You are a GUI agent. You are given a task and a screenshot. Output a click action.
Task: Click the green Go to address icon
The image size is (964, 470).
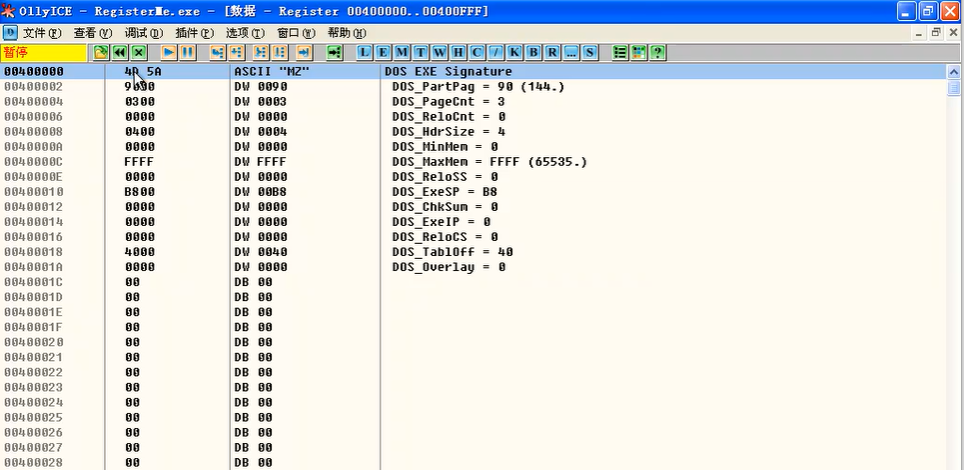[334, 53]
